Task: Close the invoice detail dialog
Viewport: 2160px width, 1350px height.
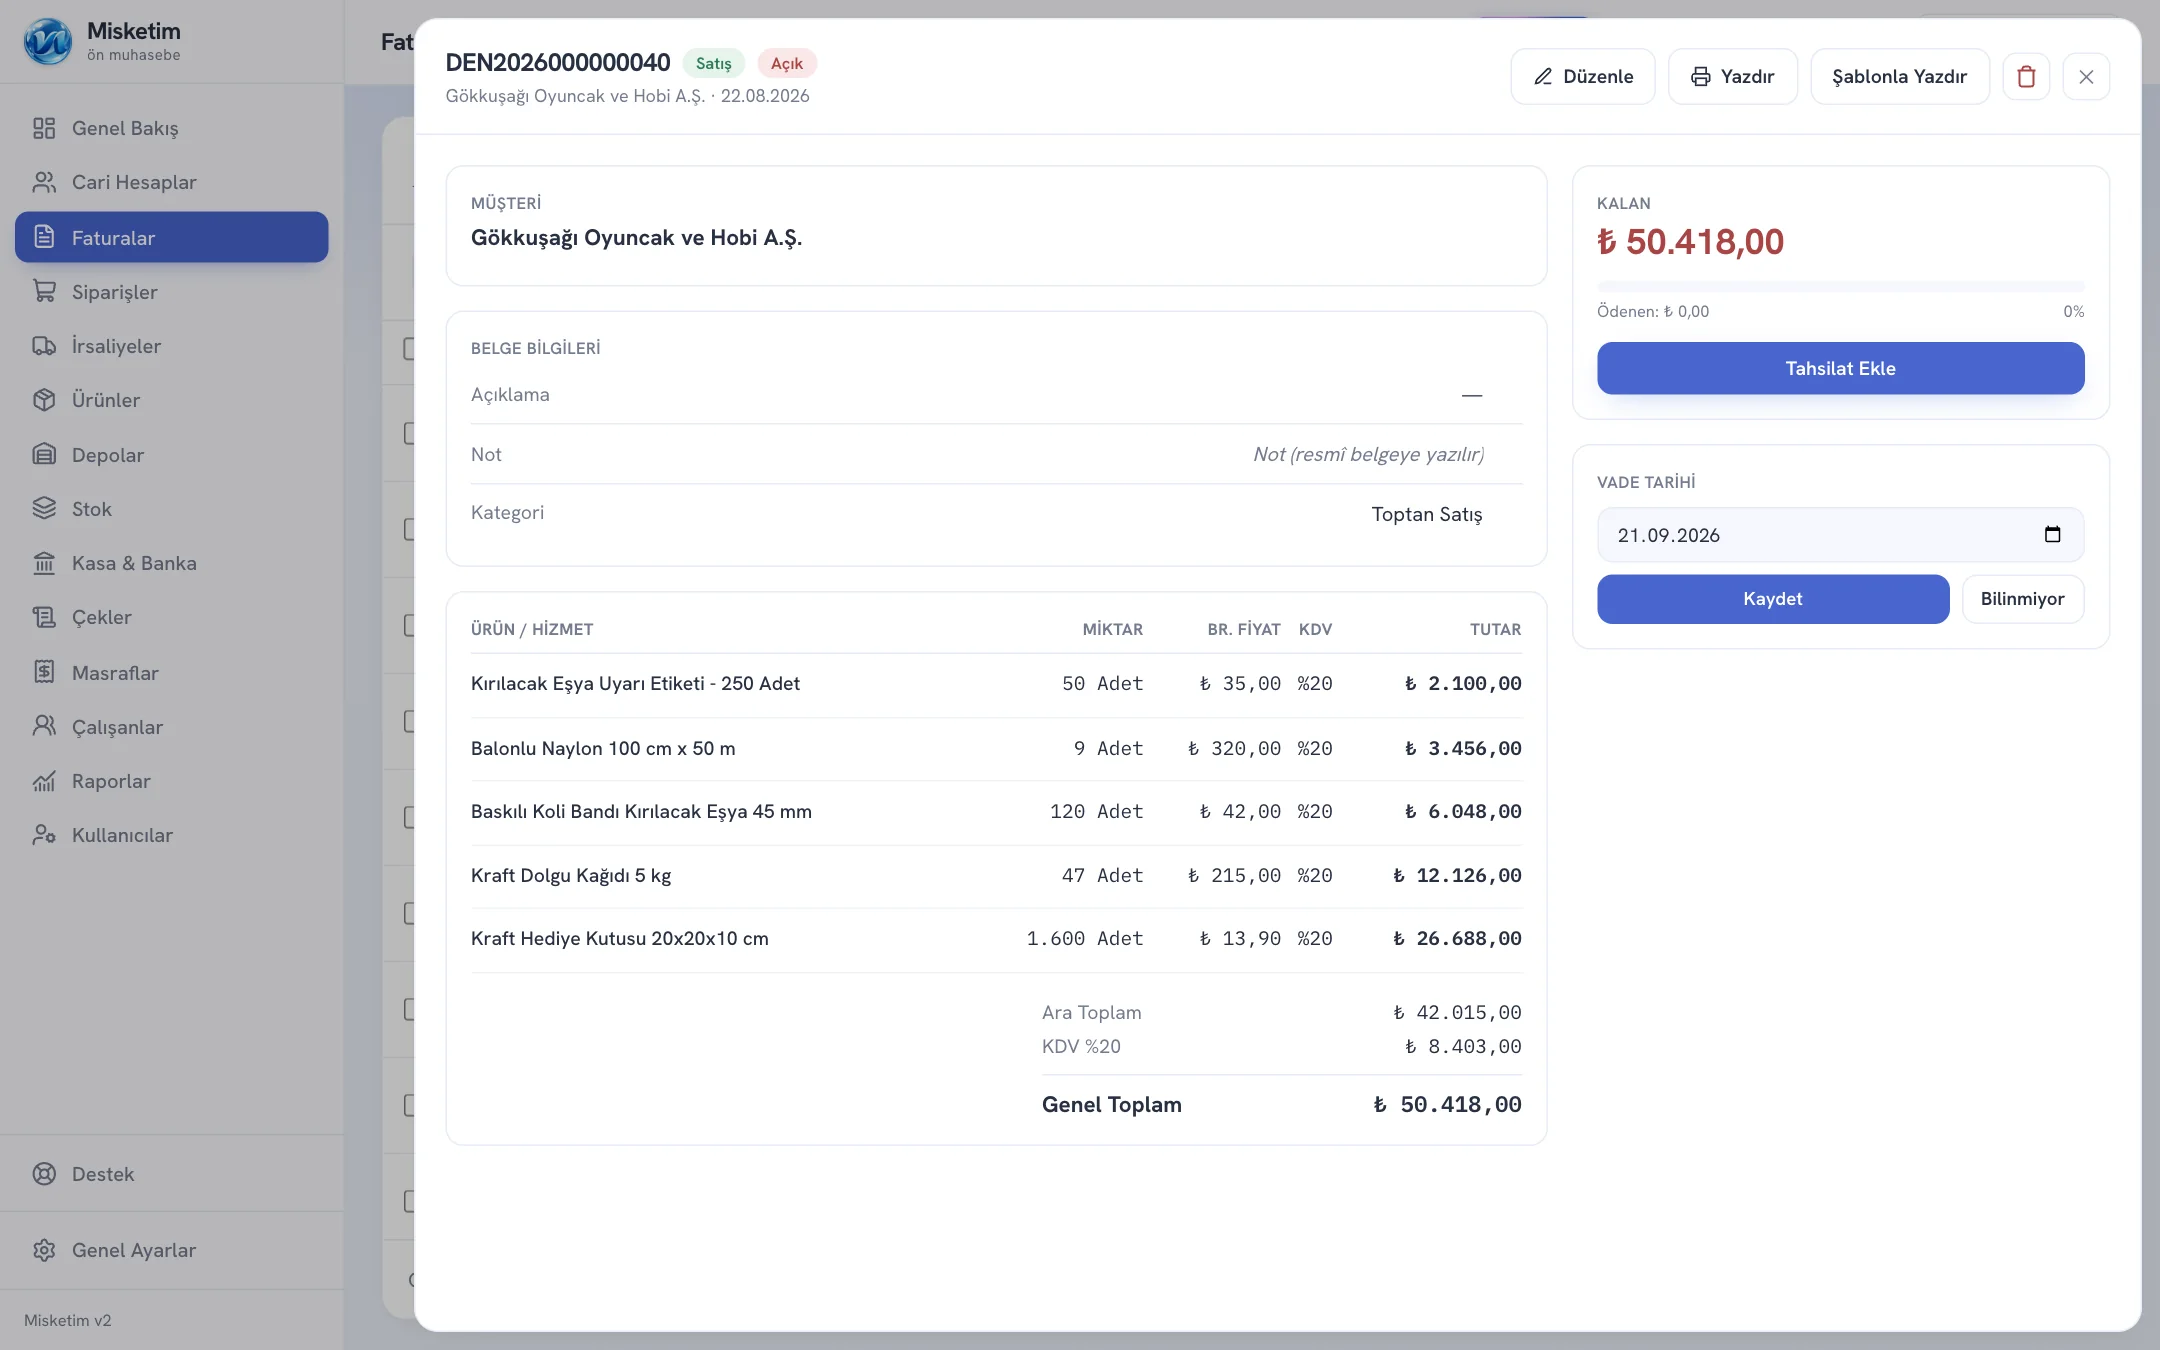Action: [x=2086, y=77]
